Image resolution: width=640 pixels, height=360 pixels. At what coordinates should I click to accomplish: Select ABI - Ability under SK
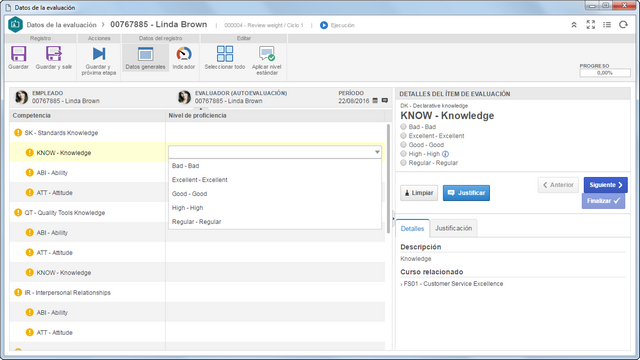pyautogui.click(x=87, y=173)
